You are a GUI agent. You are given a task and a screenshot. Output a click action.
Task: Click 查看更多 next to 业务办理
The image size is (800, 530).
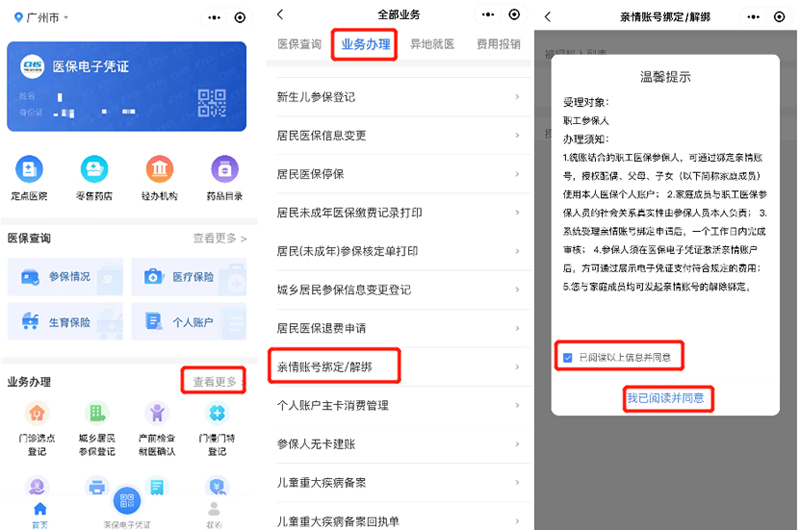click(215, 382)
